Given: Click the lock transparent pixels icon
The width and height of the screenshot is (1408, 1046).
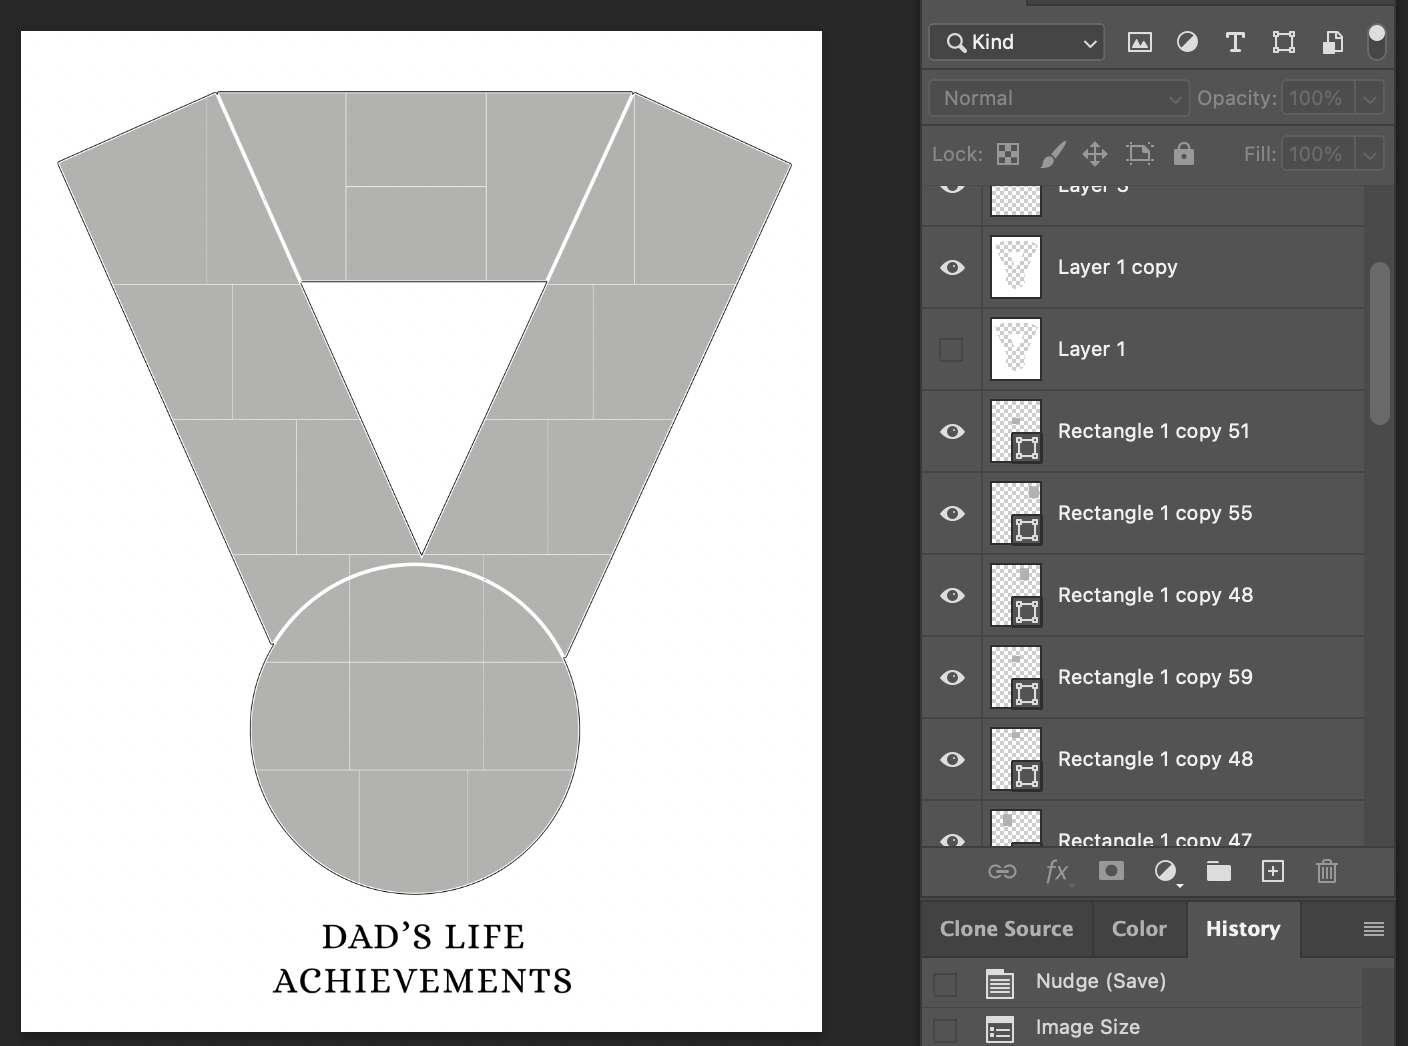Looking at the screenshot, I should point(1008,154).
